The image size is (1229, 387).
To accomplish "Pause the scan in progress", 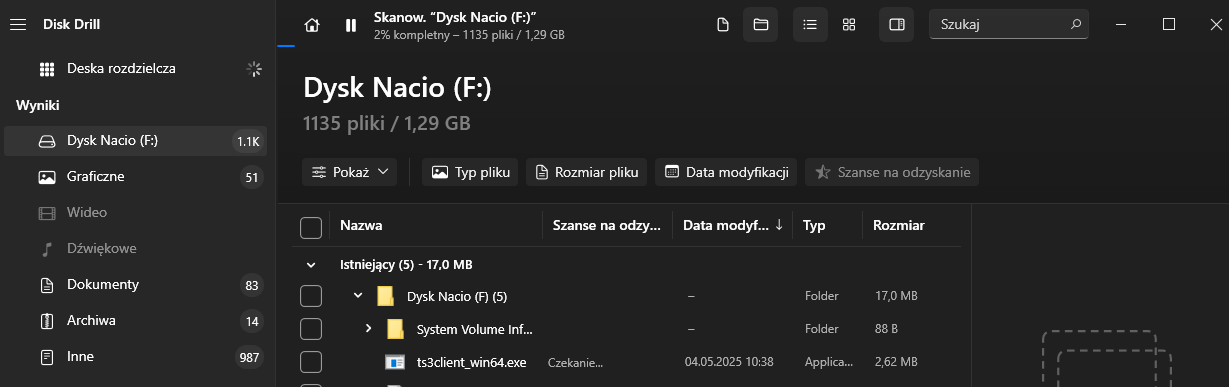I will tap(350, 25).
